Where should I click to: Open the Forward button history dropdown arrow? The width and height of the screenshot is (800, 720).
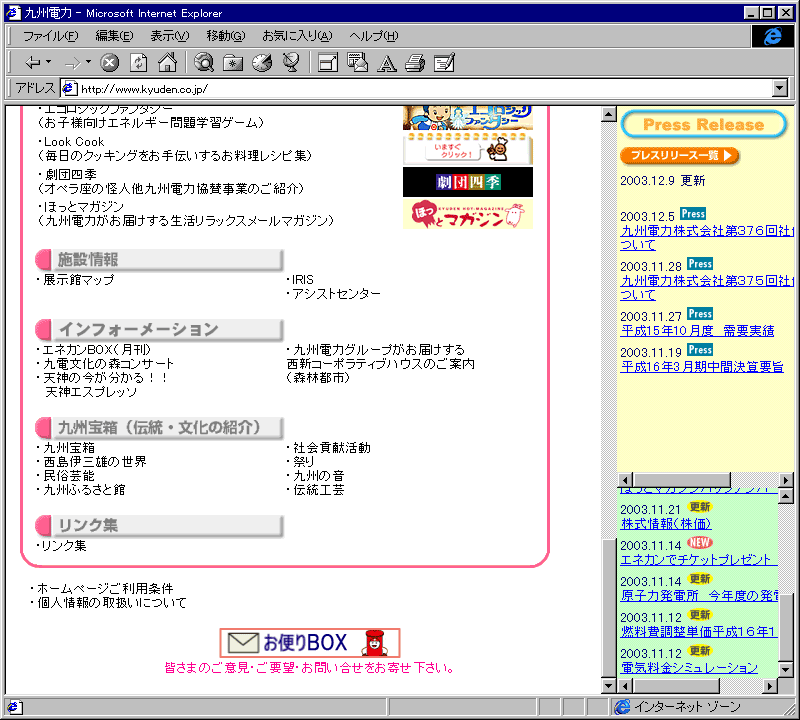coord(88,62)
